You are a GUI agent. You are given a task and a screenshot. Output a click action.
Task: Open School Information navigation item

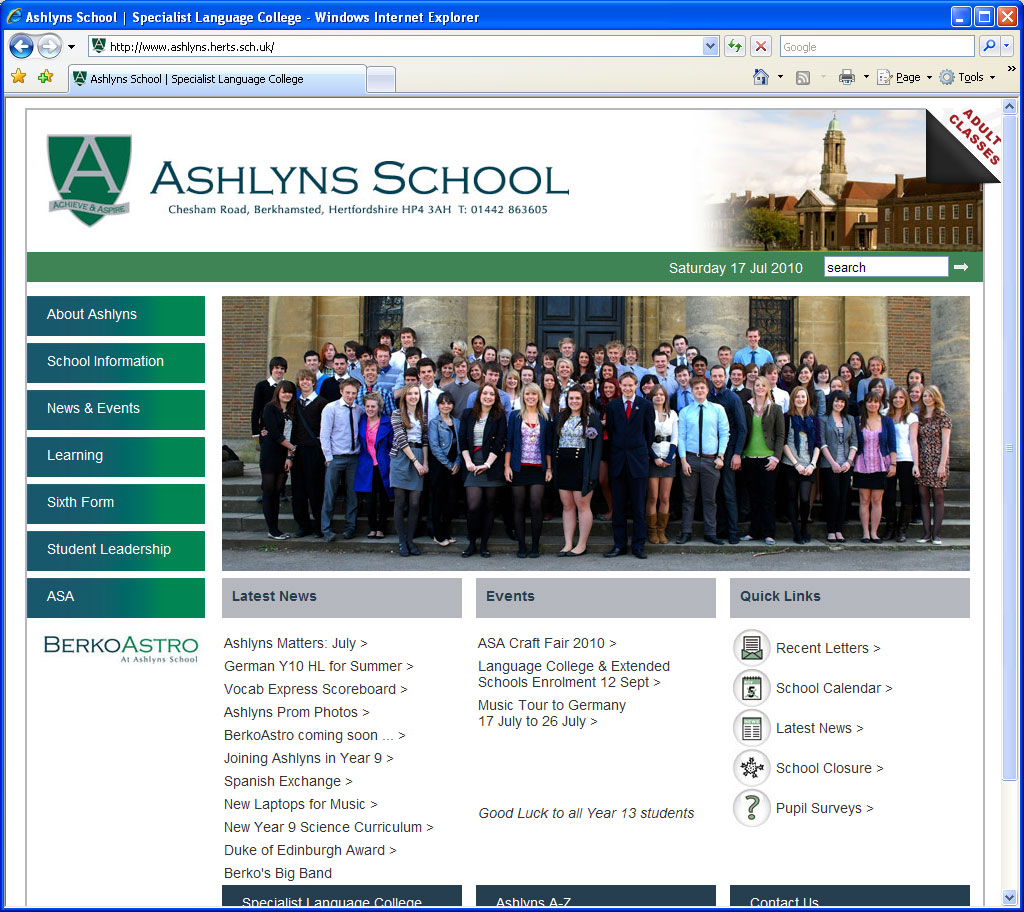click(x=116, y=362)
